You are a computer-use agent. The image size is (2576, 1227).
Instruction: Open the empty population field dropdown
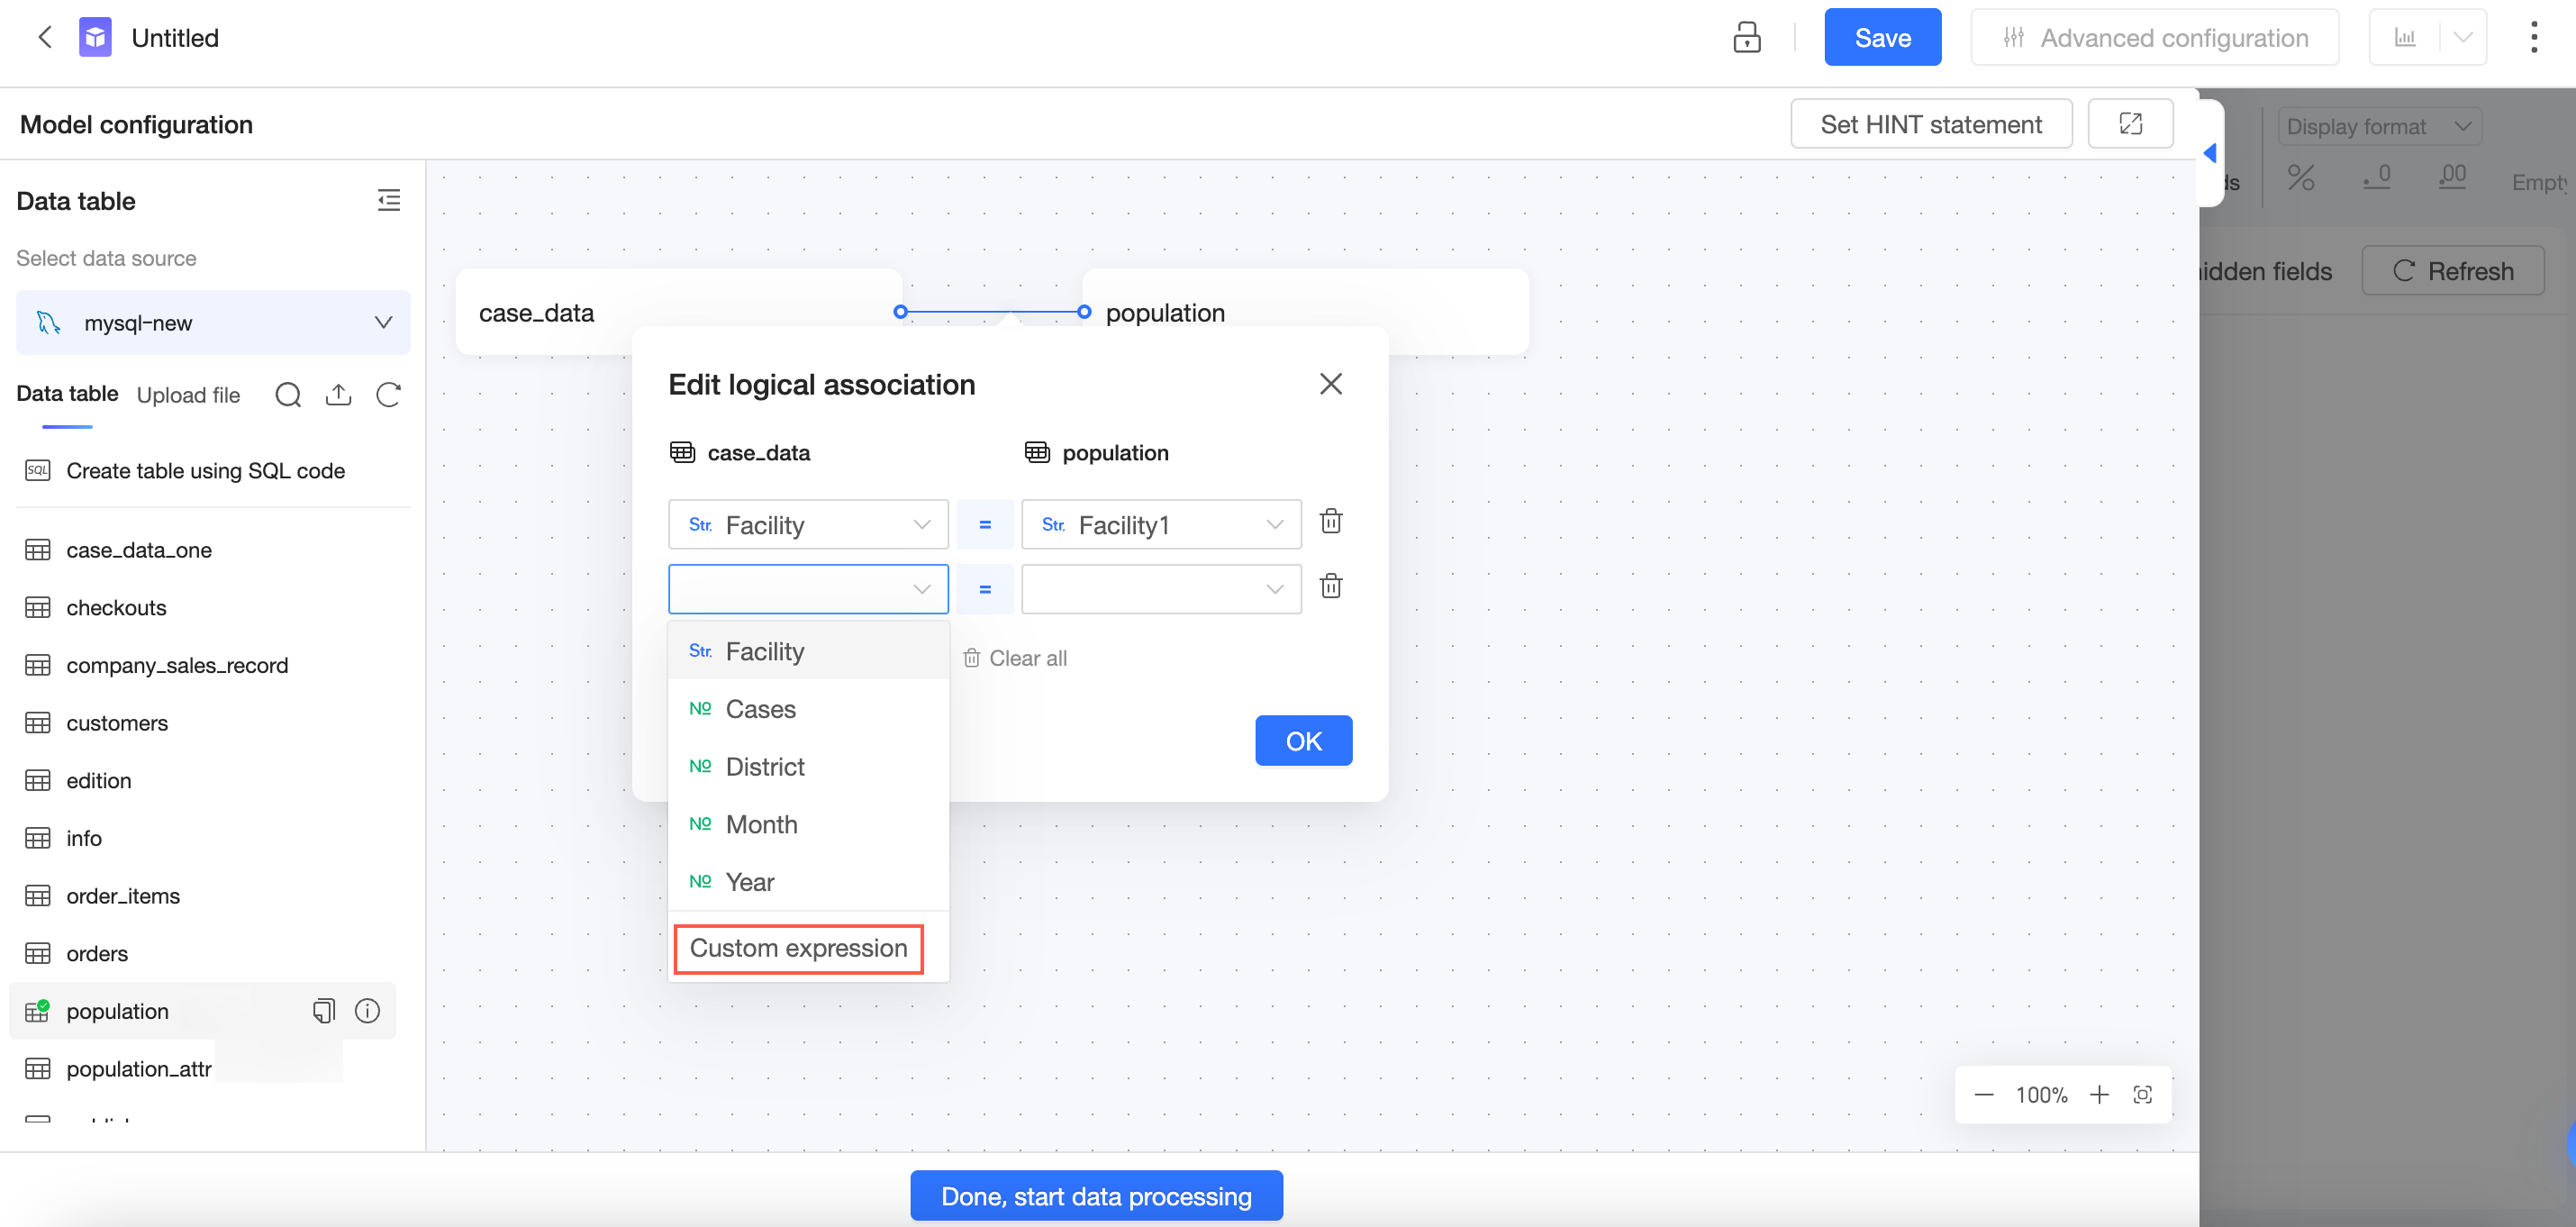pyautogui.click(x=1161, y=590)
